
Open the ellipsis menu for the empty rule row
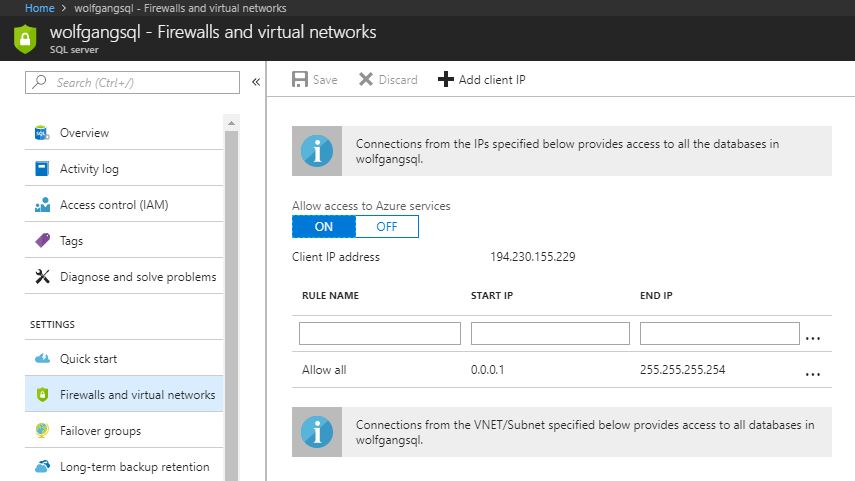tap(812, 339)
